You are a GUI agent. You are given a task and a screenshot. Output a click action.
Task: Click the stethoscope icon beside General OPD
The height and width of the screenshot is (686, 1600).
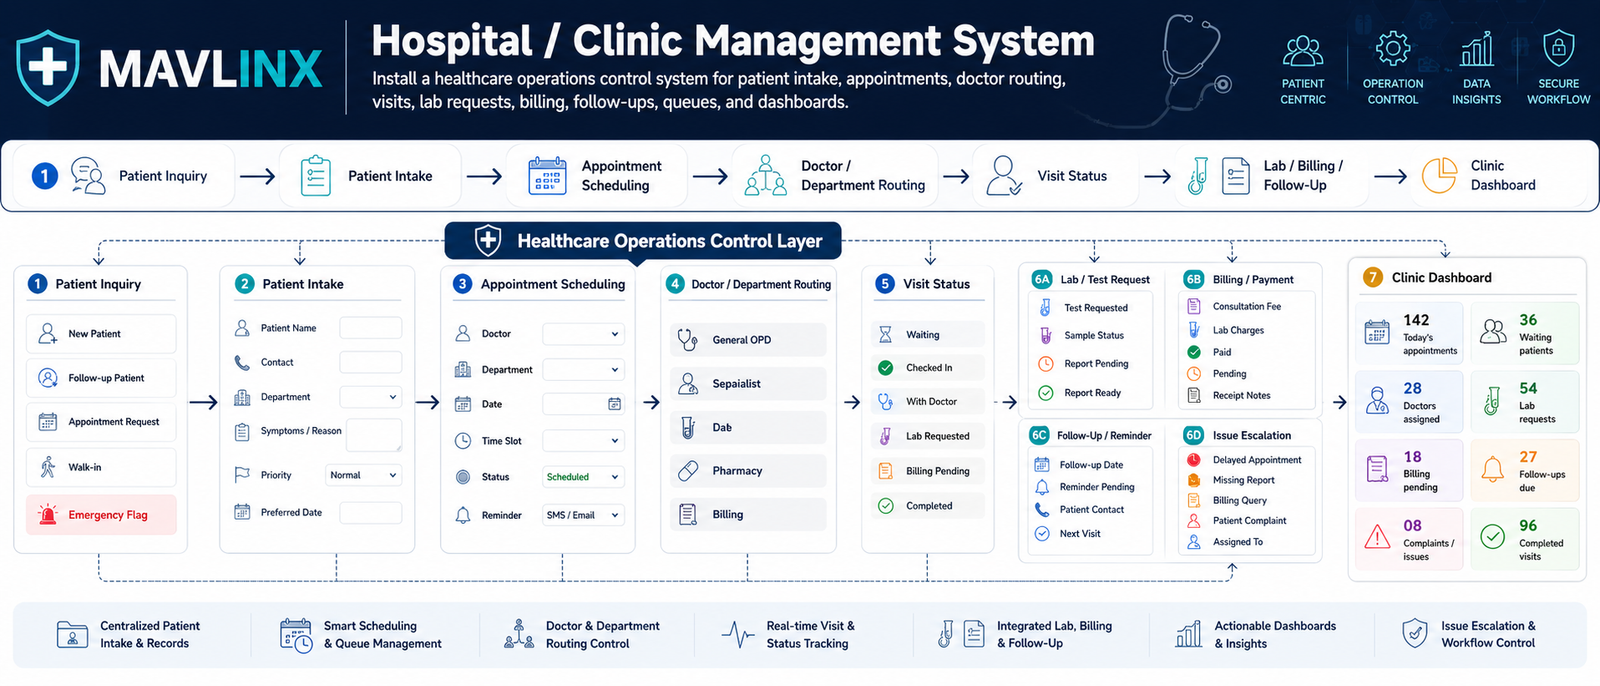coord(688,340)
